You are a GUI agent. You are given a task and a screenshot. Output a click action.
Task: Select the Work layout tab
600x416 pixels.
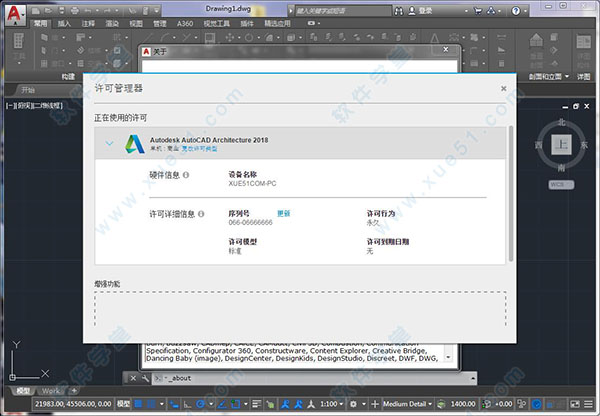51,391
